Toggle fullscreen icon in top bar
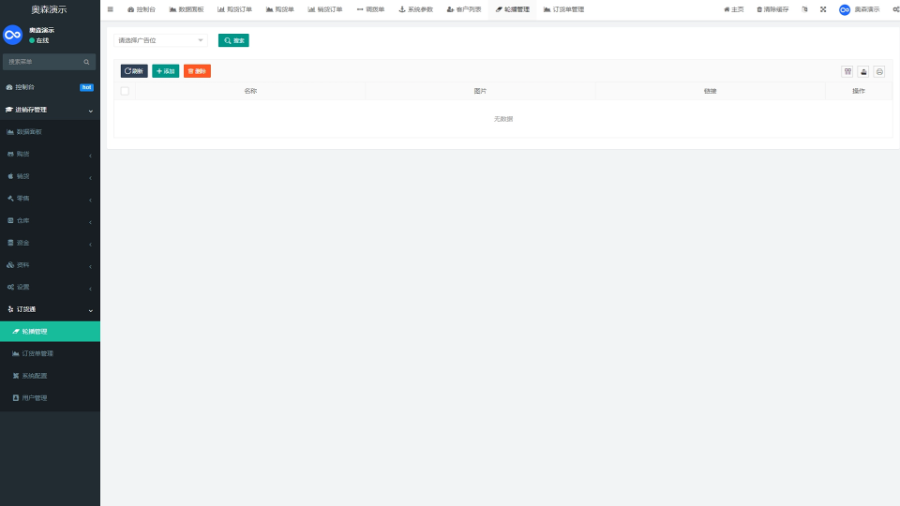The width and height of the screenshot is (900, 506). click(823, 9)
